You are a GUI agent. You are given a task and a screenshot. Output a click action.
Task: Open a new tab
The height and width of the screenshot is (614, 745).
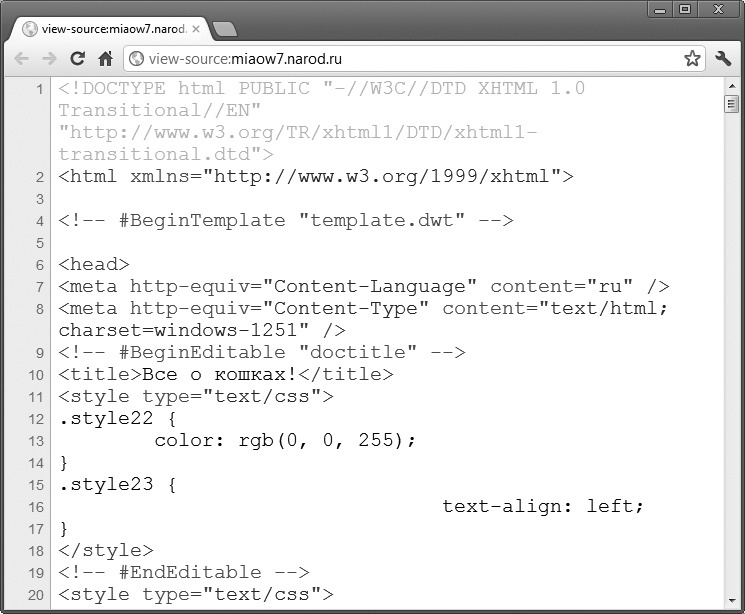225,29
